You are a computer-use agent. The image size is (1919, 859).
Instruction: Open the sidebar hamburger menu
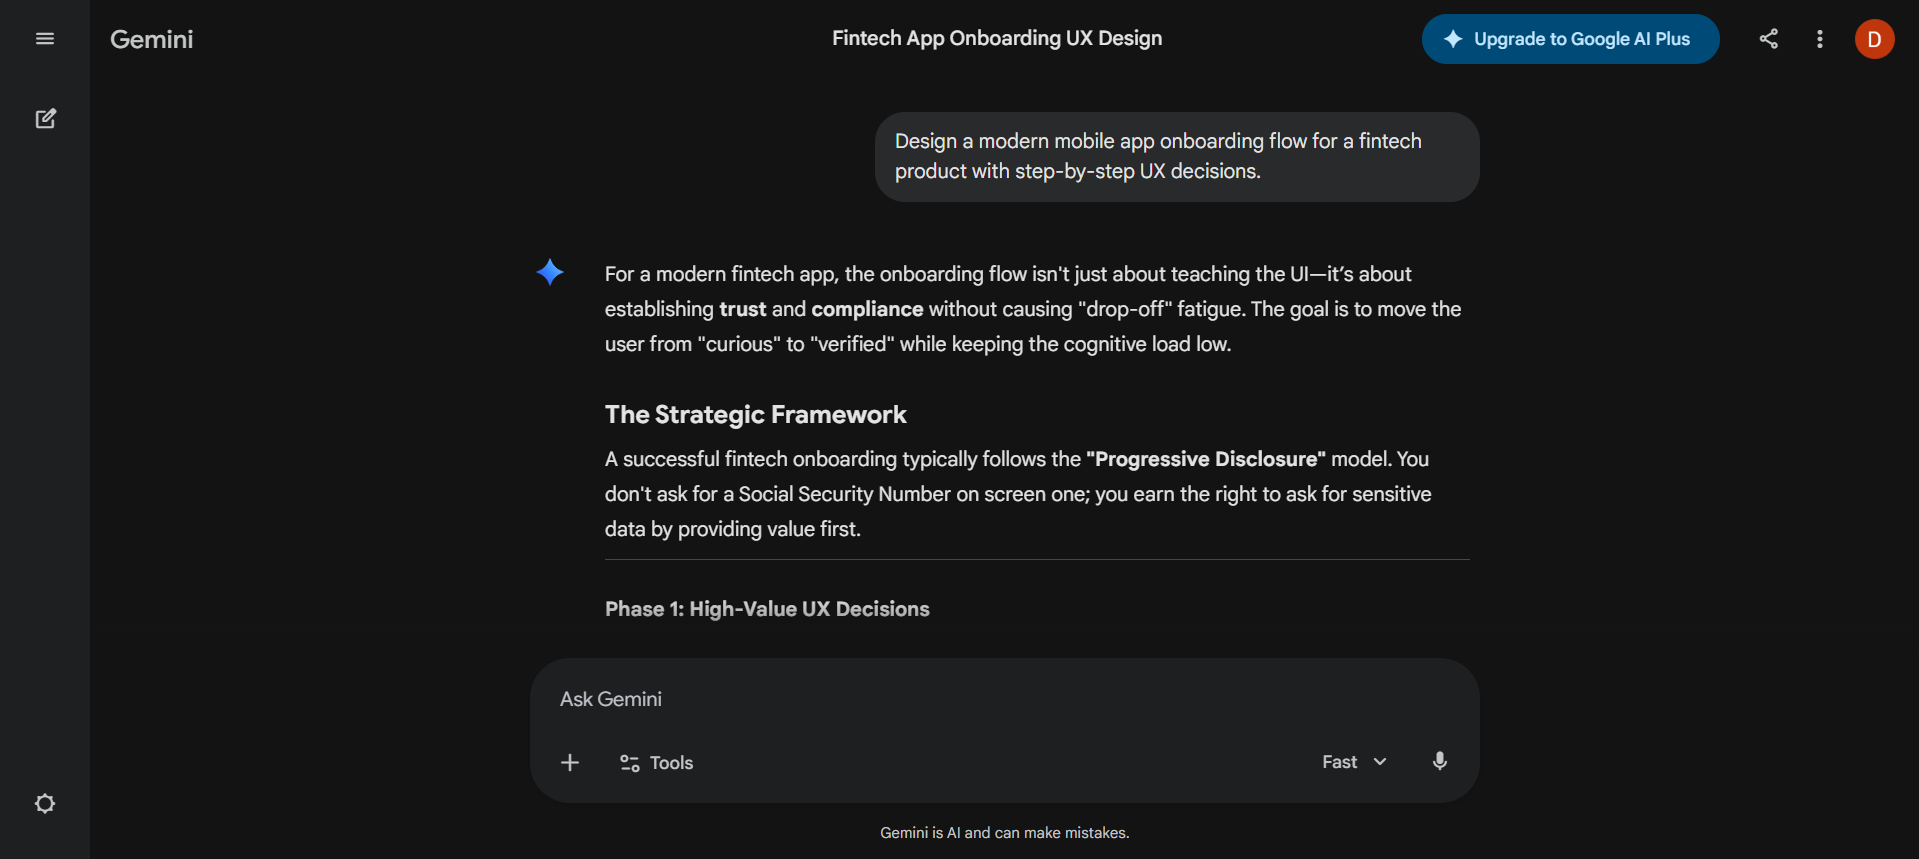pyautogui.click(x=44, y=38)
